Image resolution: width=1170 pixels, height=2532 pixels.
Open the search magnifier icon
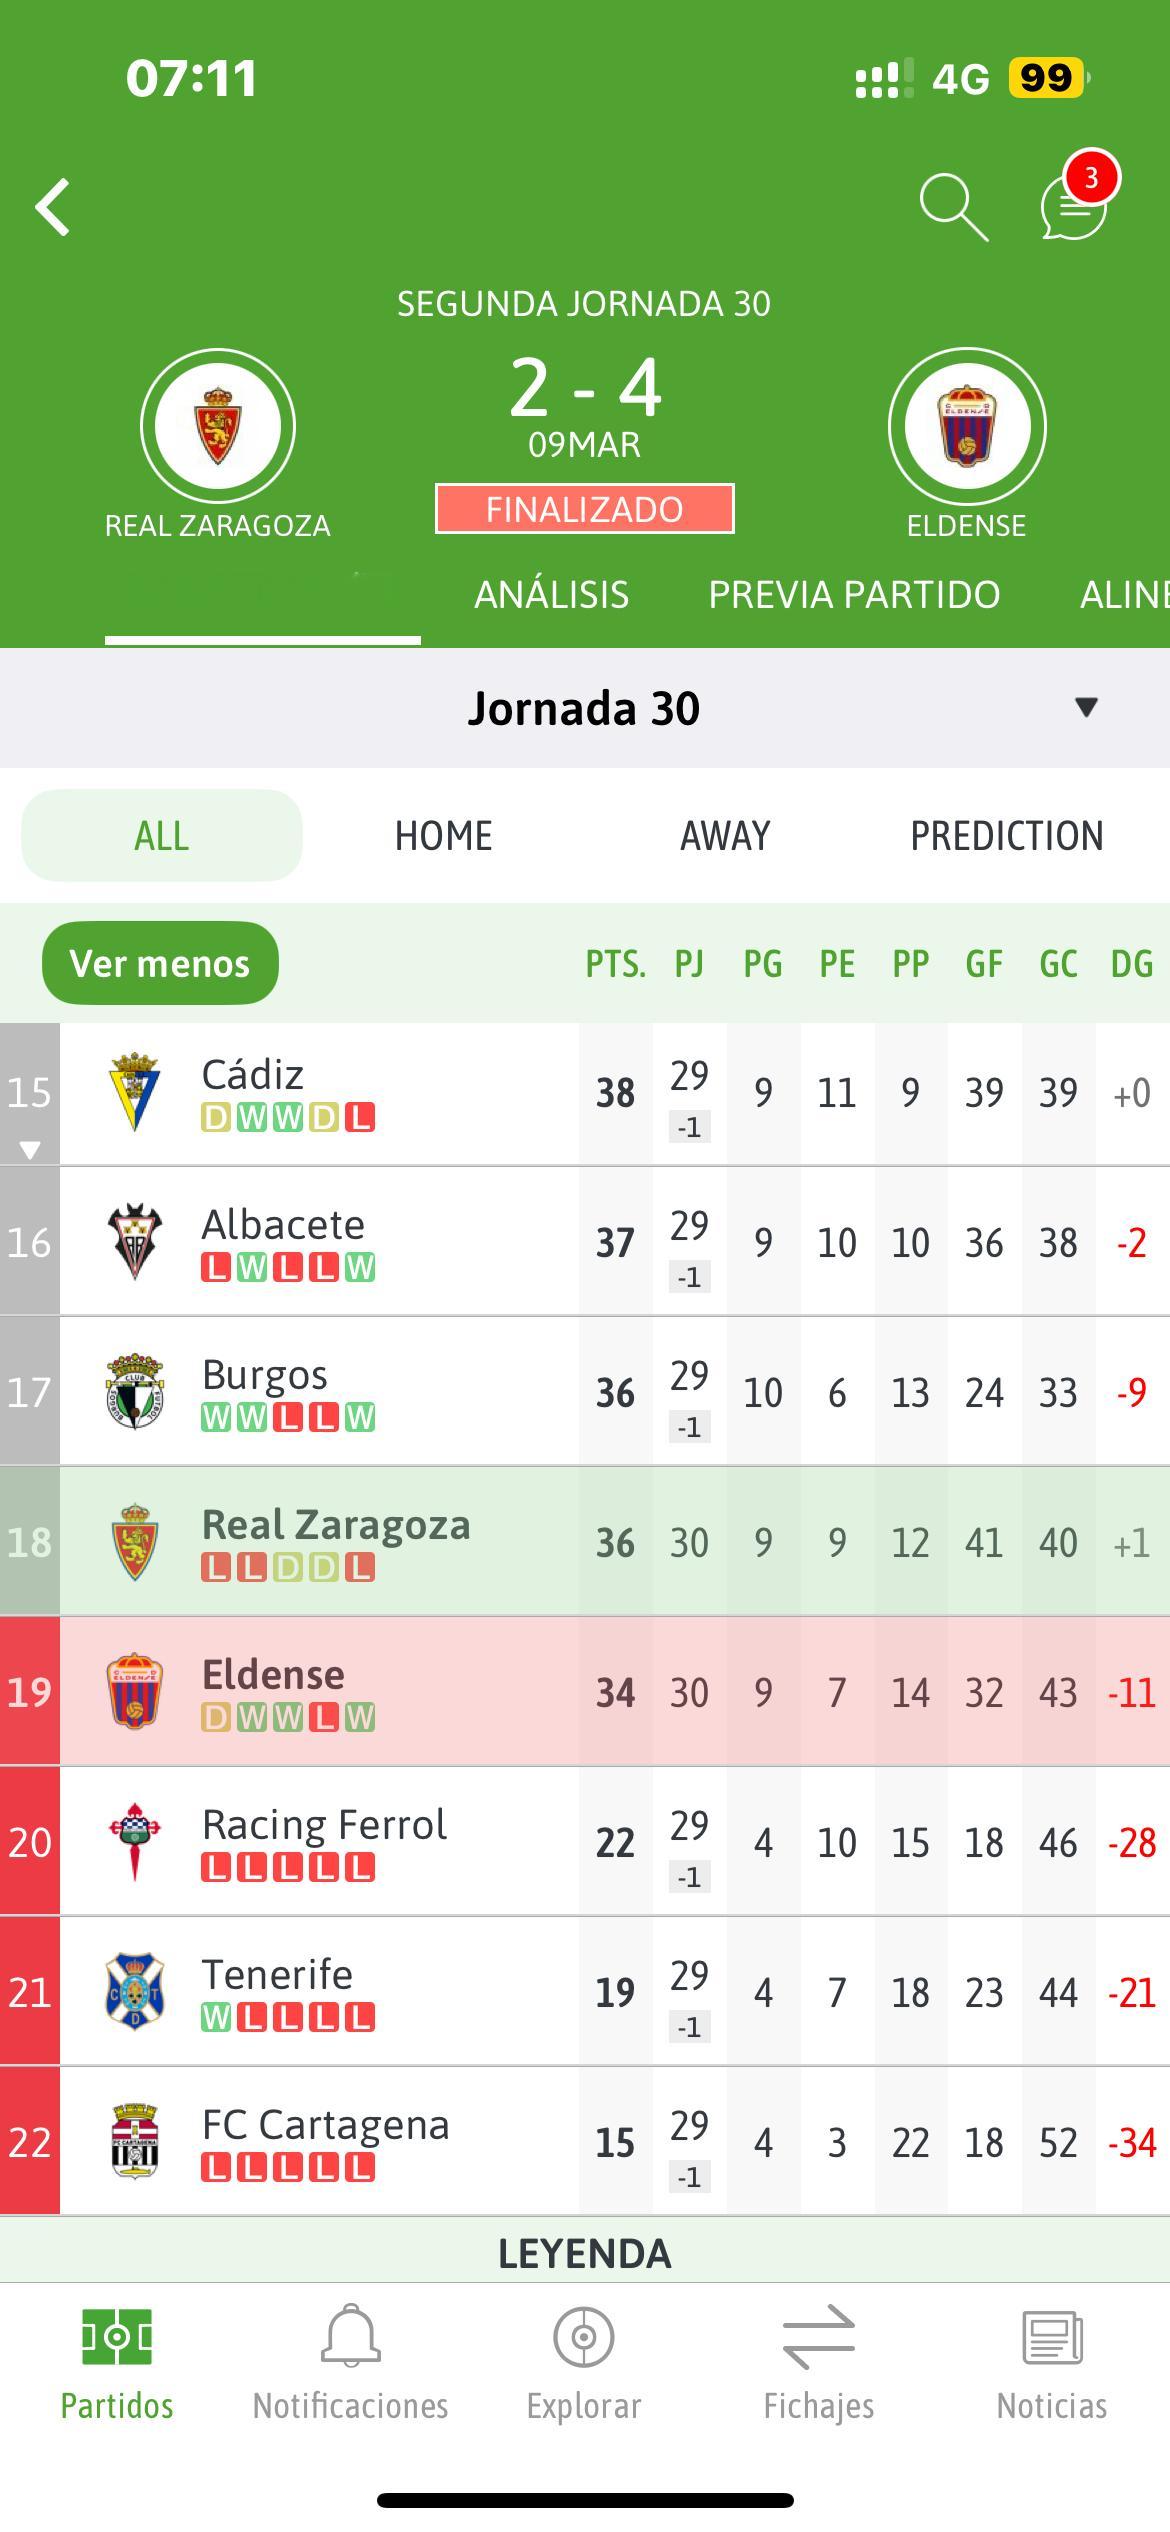coord(953,208)
